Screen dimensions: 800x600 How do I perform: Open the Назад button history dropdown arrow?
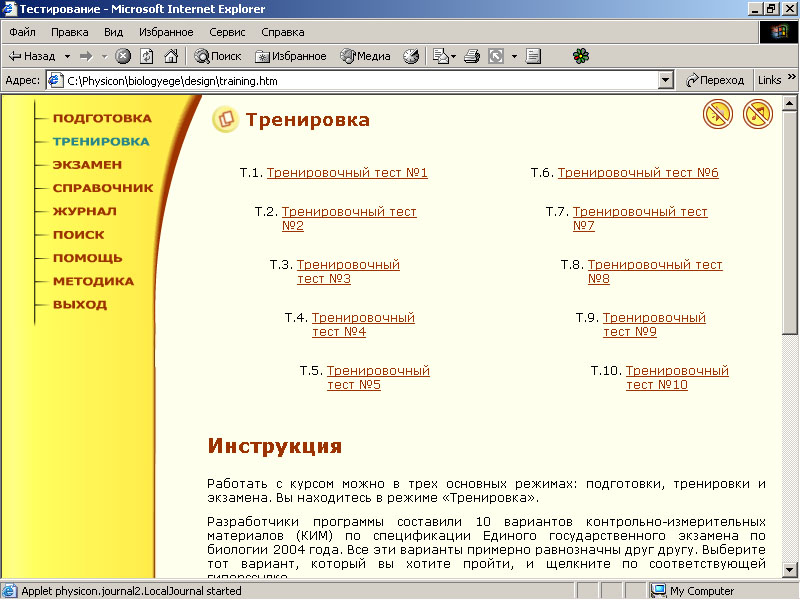click(x=67, y=56)
